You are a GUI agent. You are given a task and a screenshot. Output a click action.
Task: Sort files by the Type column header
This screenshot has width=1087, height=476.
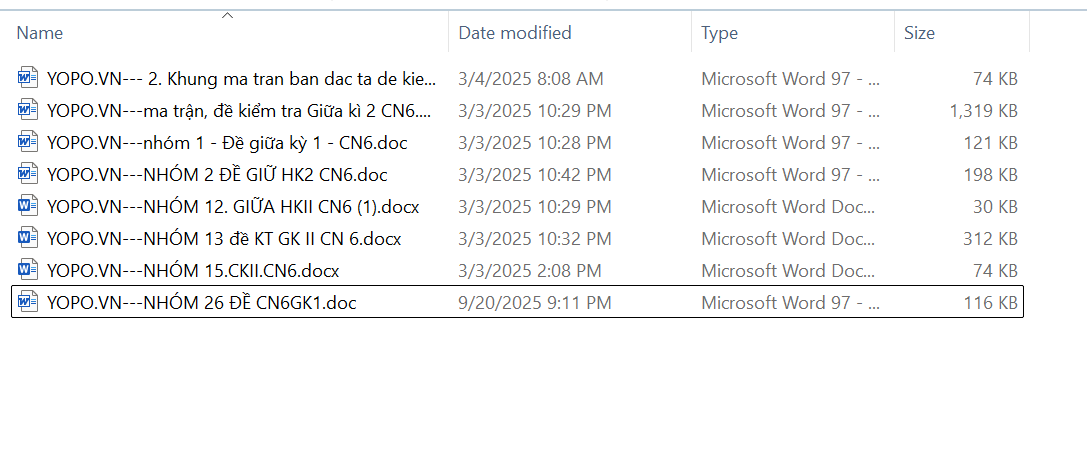(719, 33)
